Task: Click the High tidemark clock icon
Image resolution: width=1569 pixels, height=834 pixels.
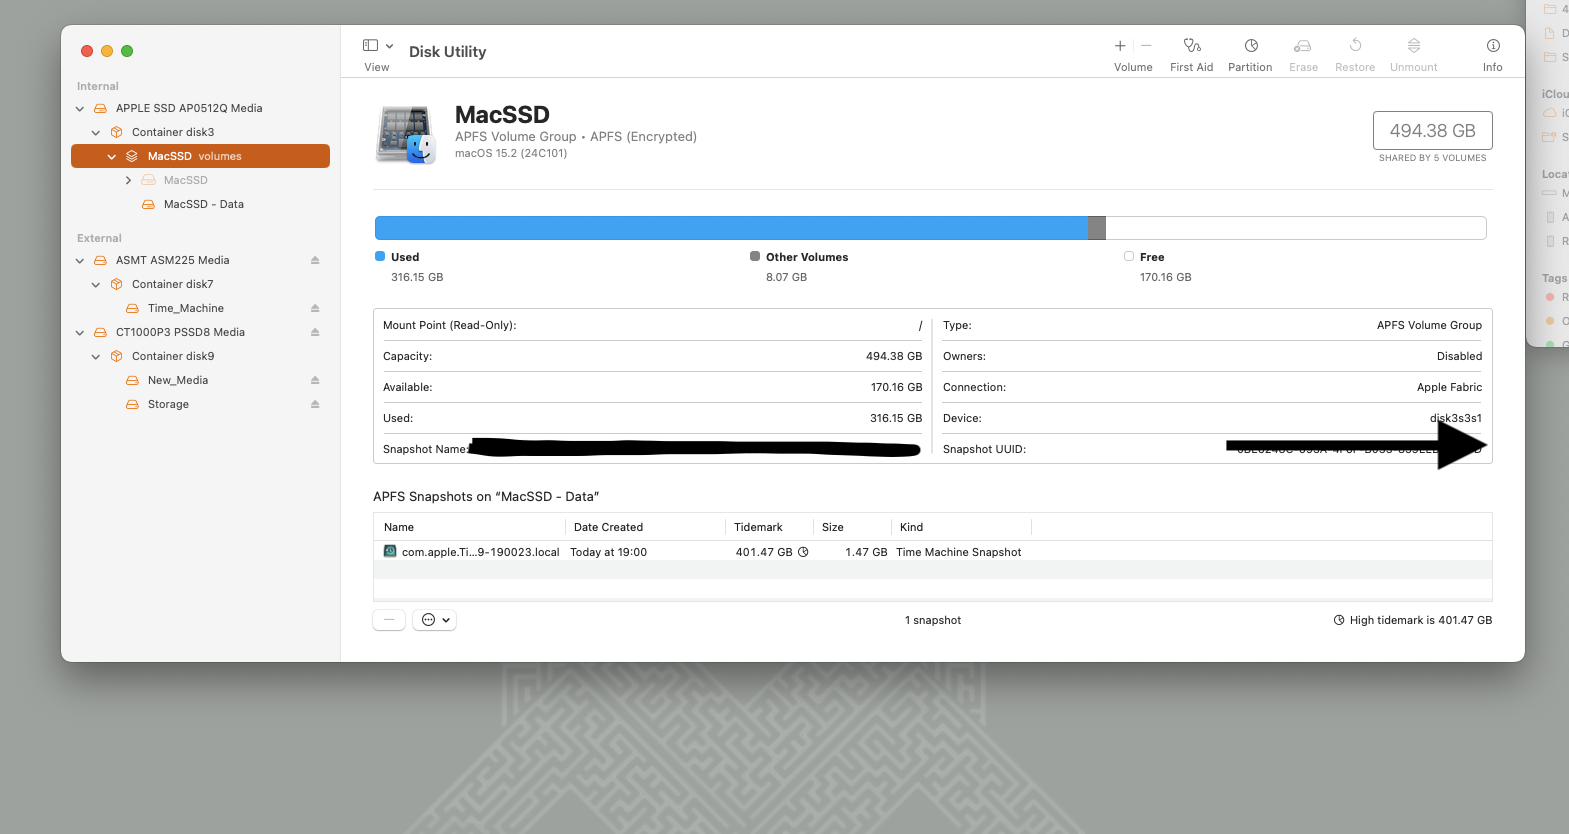Action: [x=1339, y=620]
